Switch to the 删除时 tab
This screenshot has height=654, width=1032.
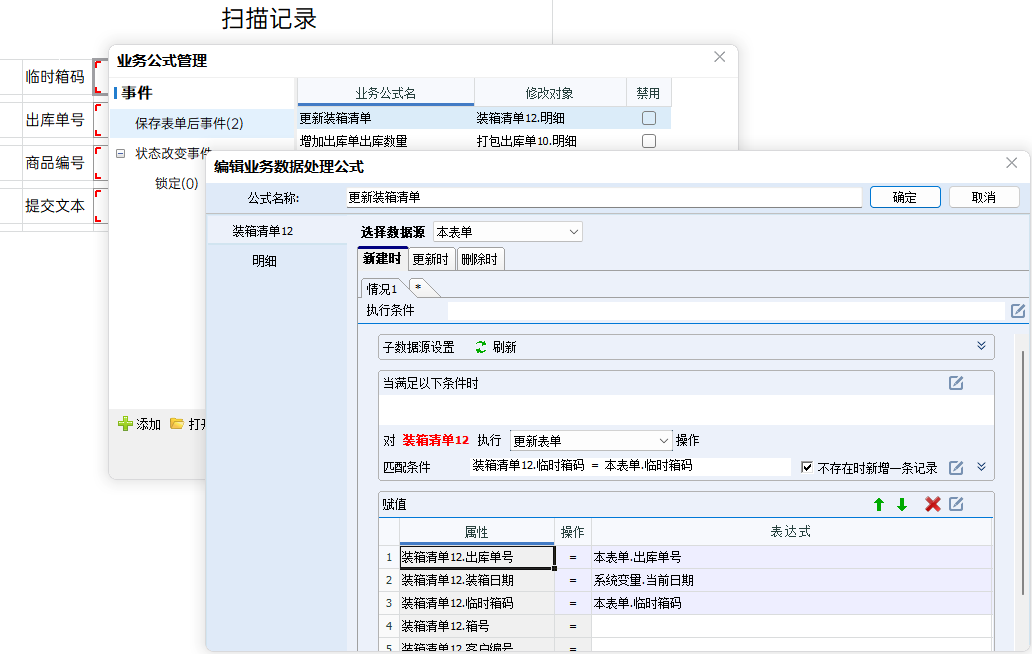click(480, 259)
